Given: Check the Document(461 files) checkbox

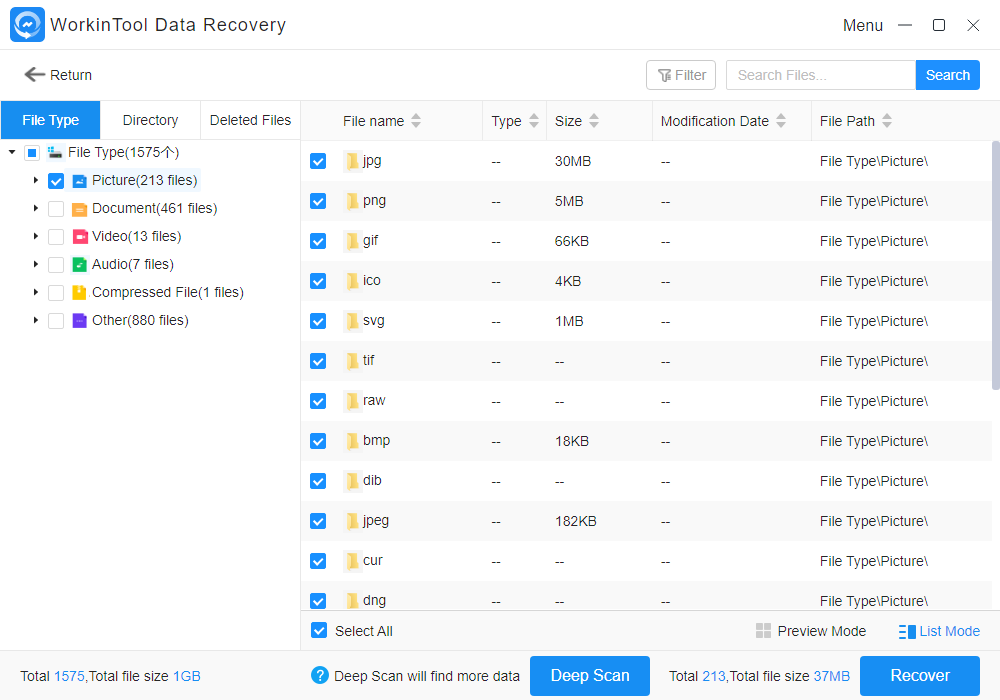Looking at the screenshot, I should 56,209.
